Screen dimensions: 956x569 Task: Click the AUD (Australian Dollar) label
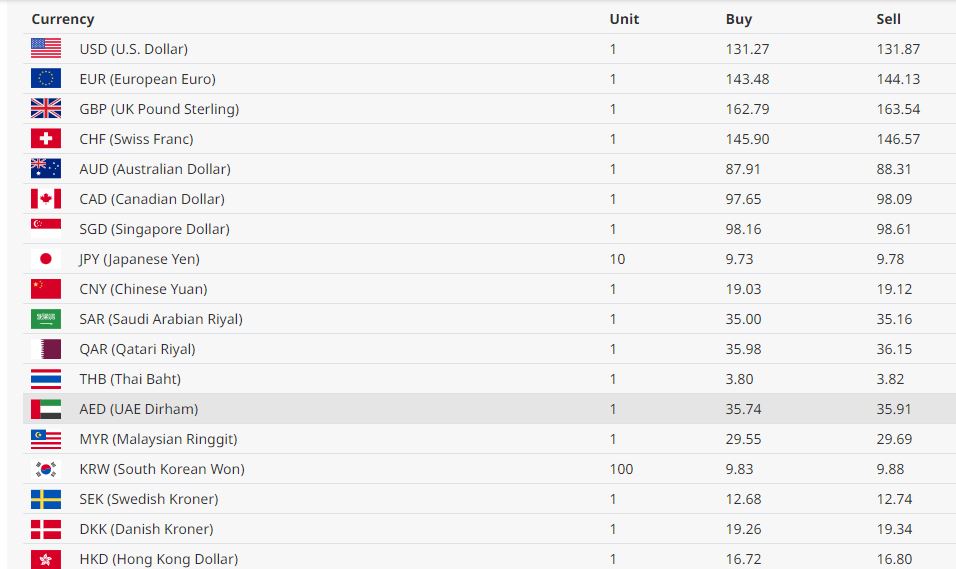(x=154, y=169)
